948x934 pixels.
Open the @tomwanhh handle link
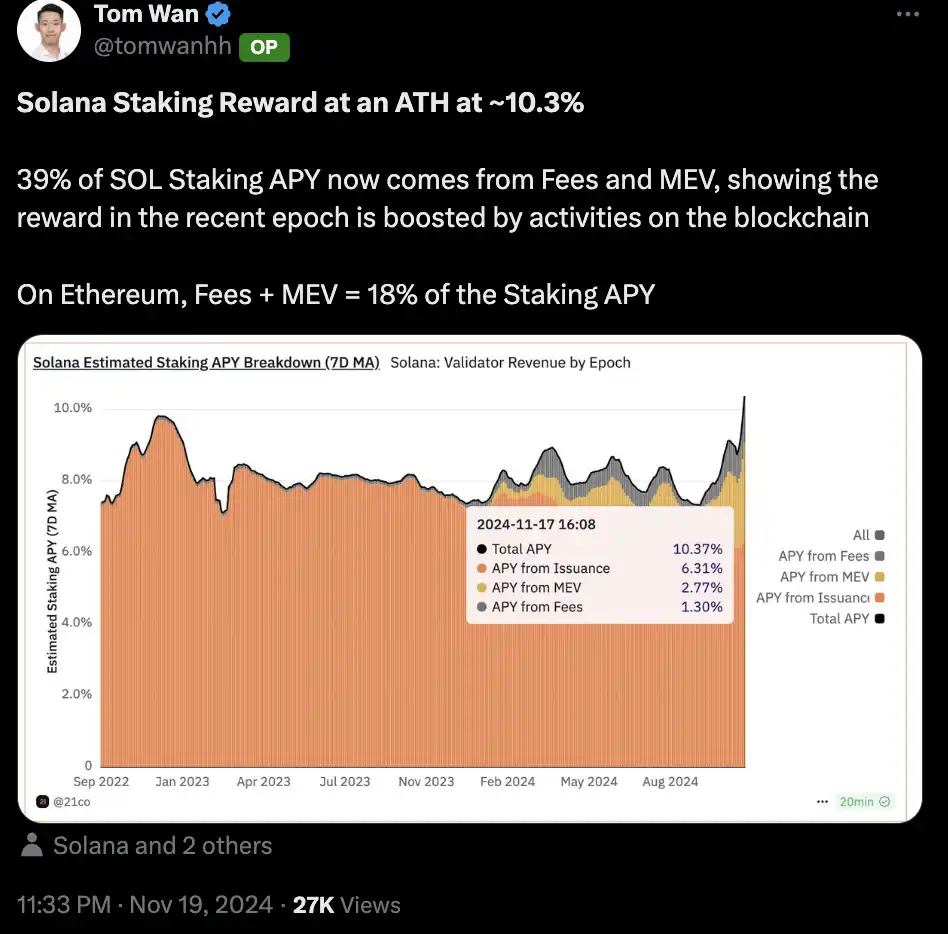point(163,46)
